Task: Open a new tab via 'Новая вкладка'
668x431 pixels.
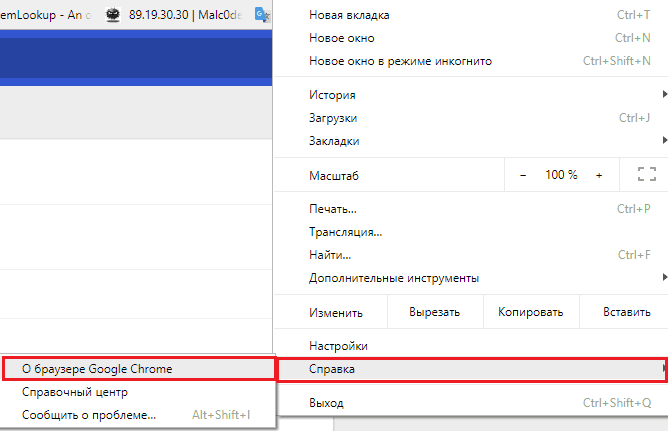Action: 471,15
